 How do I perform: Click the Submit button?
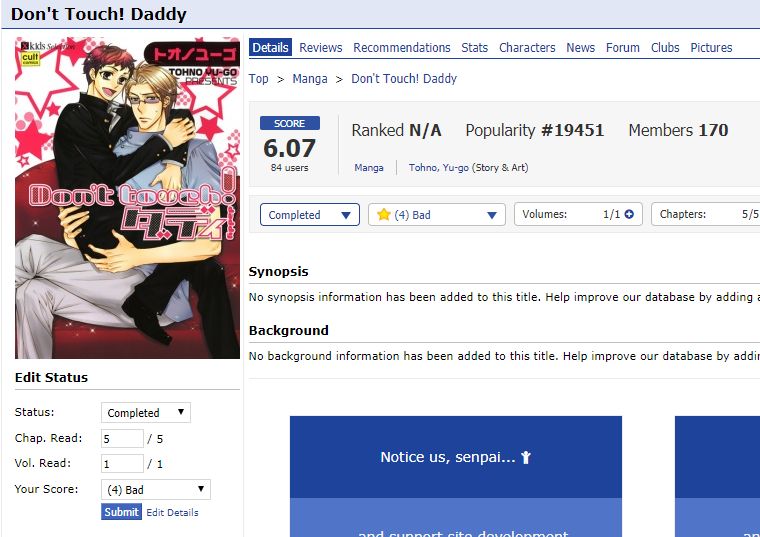121,512
